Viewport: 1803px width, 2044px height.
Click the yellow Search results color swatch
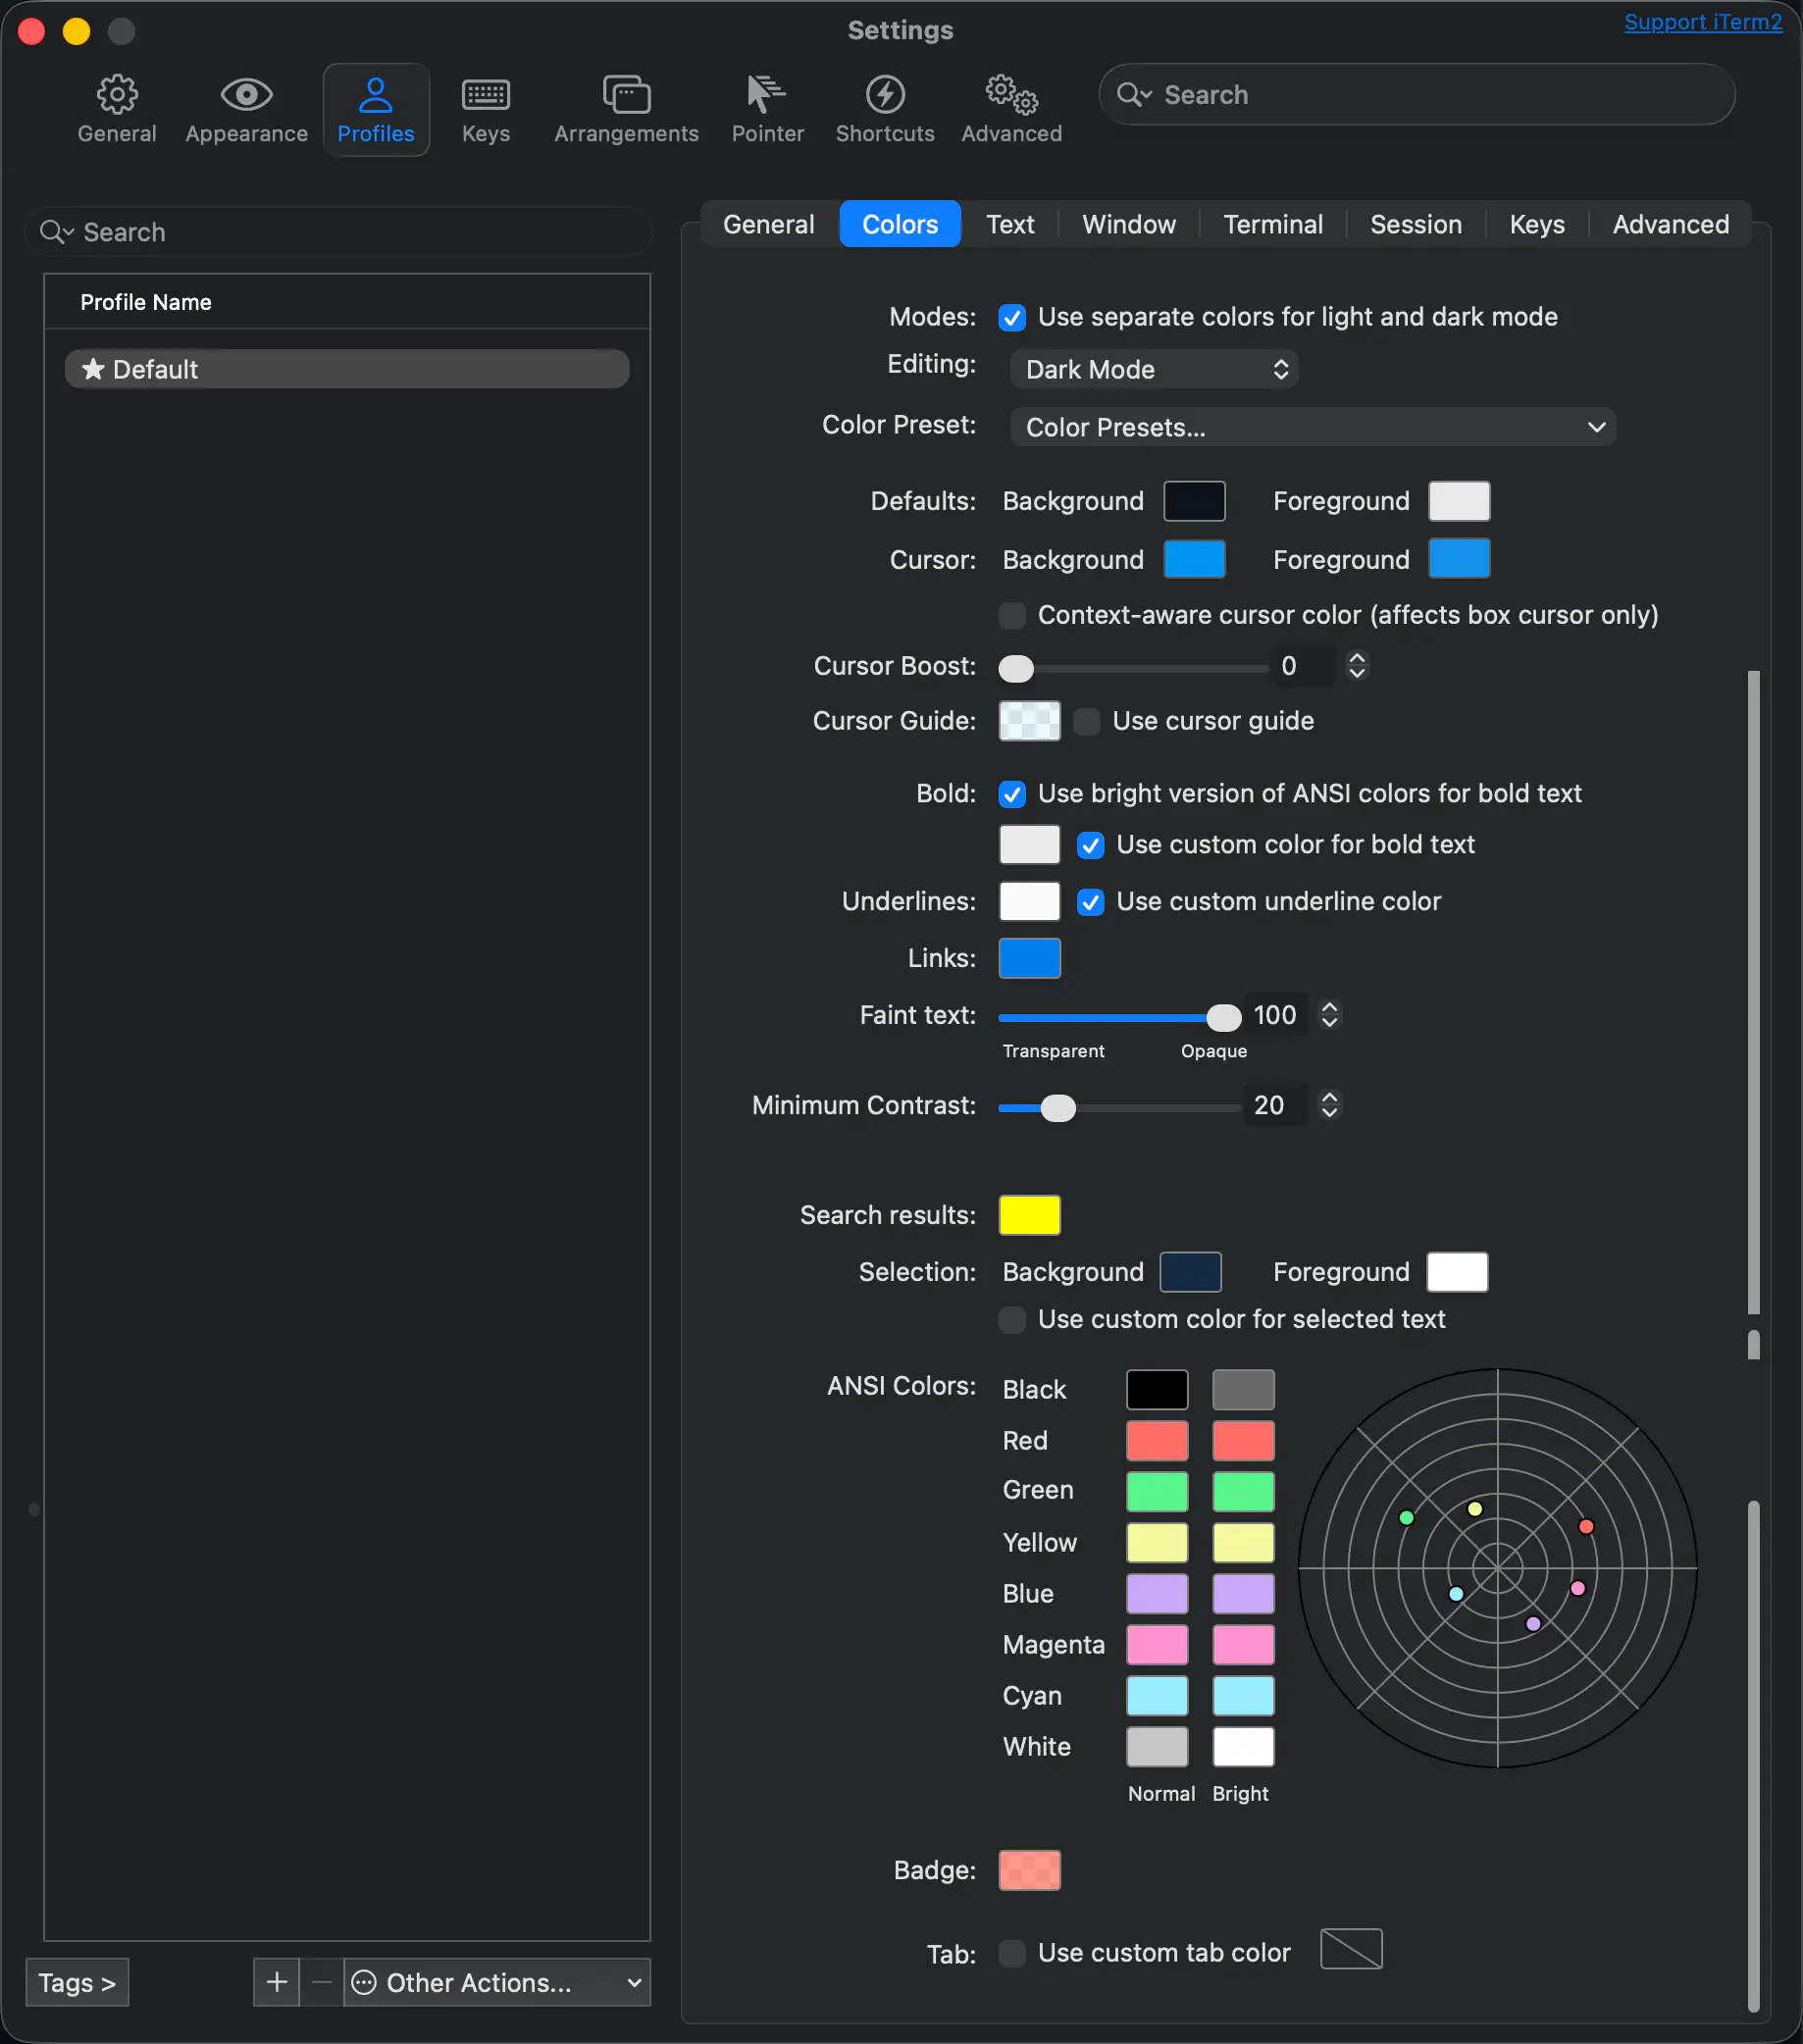(x=1029, y=1216)
